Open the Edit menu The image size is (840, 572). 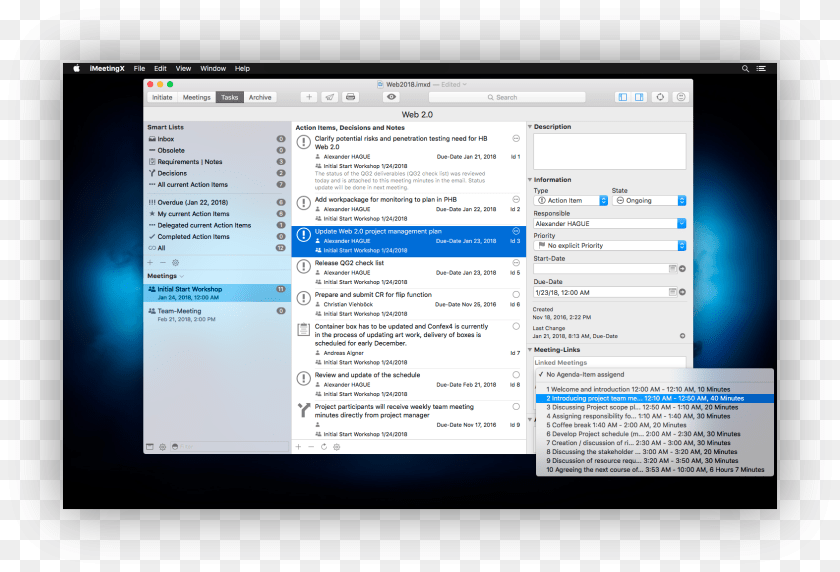point(160,69)
